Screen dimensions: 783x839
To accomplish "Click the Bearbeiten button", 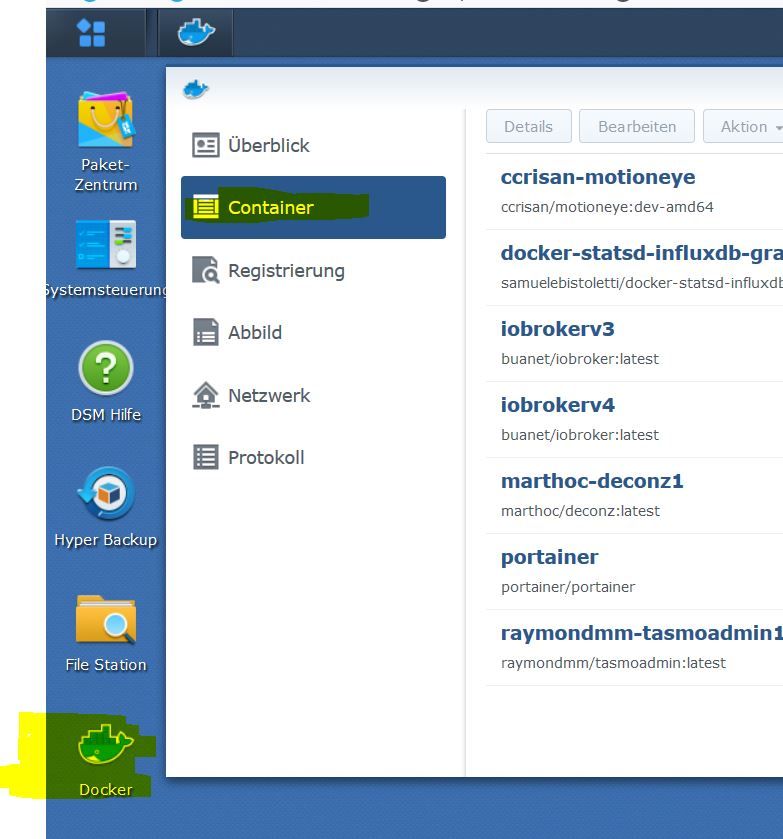I will click(637, 126).
